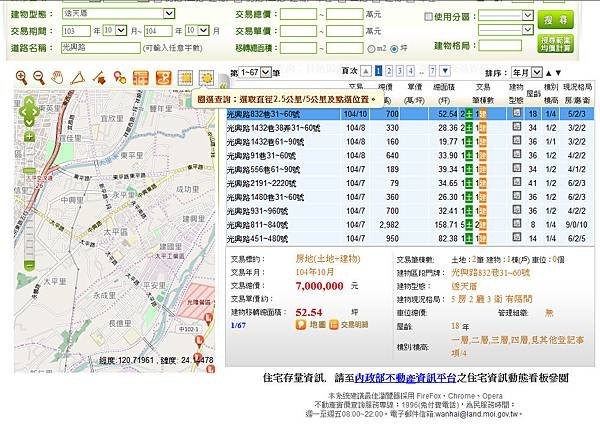Click the orange grid map toolbar icon

pos(141,78)
